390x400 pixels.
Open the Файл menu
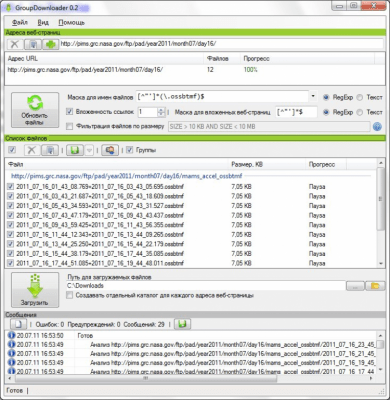click(20, 22)
